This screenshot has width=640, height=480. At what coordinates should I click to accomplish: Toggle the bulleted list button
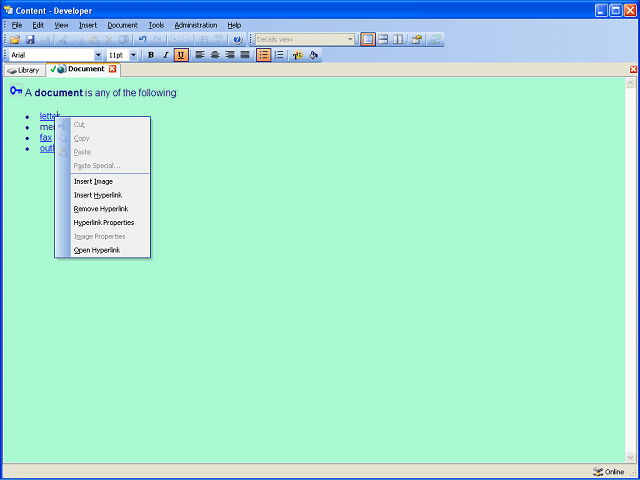tap(264, 55)
